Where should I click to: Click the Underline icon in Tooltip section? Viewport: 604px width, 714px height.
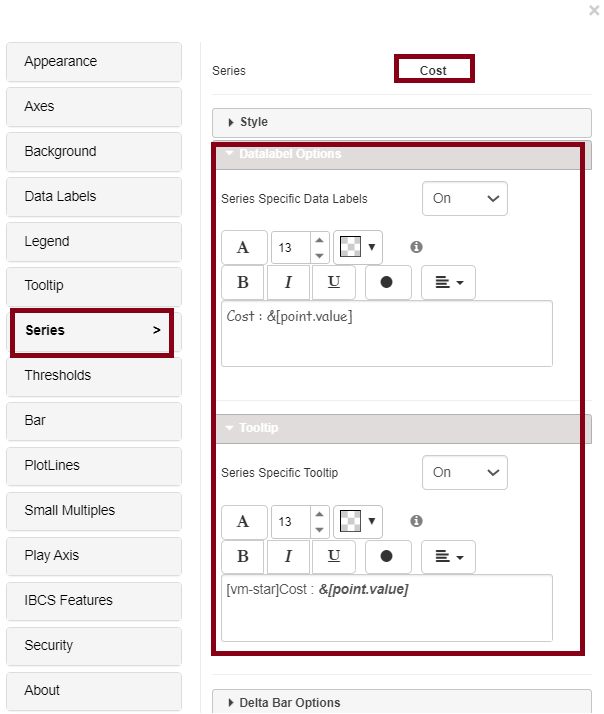coord(334,557)
